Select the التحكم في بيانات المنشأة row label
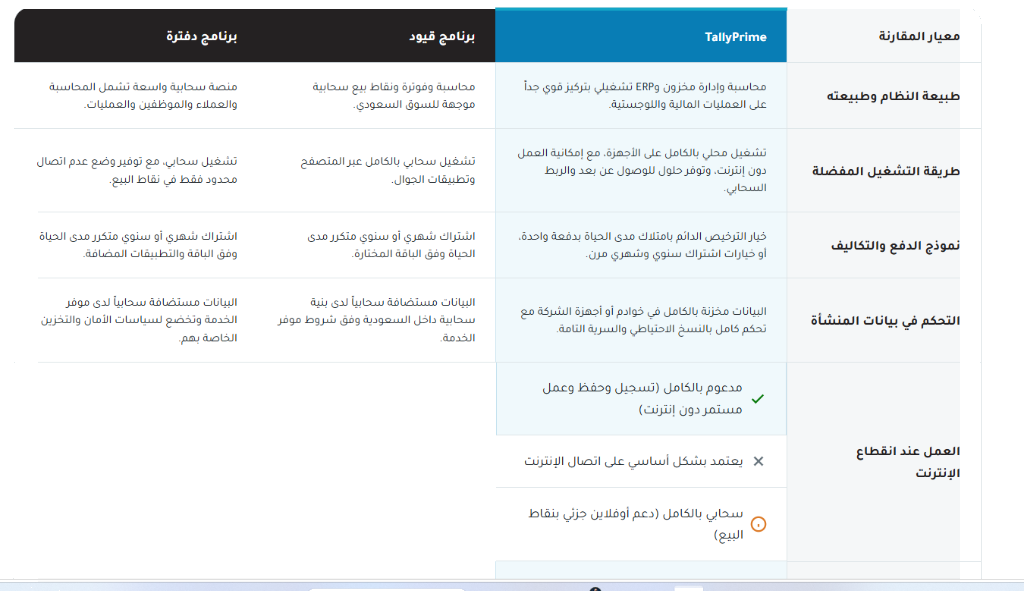Viewport: 1024px width, 591px height. 885,321
